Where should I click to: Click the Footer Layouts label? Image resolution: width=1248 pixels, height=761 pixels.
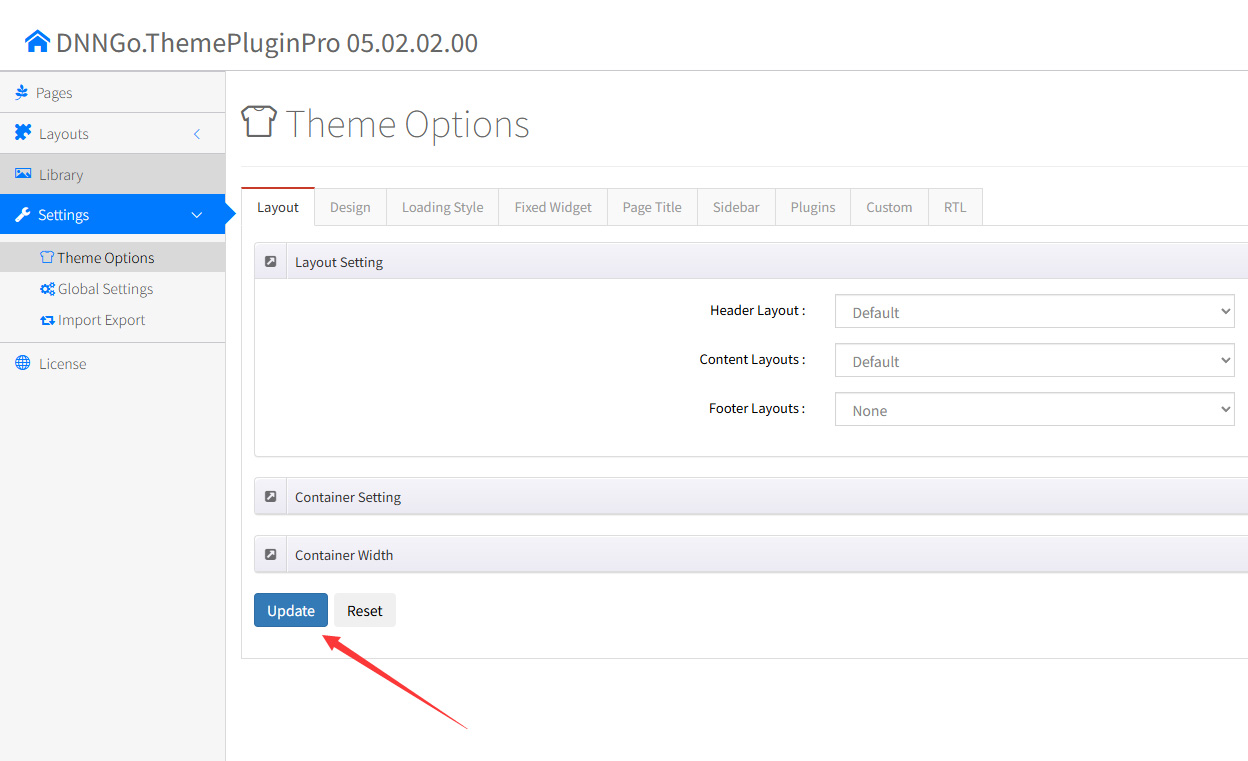coord(757,408)
